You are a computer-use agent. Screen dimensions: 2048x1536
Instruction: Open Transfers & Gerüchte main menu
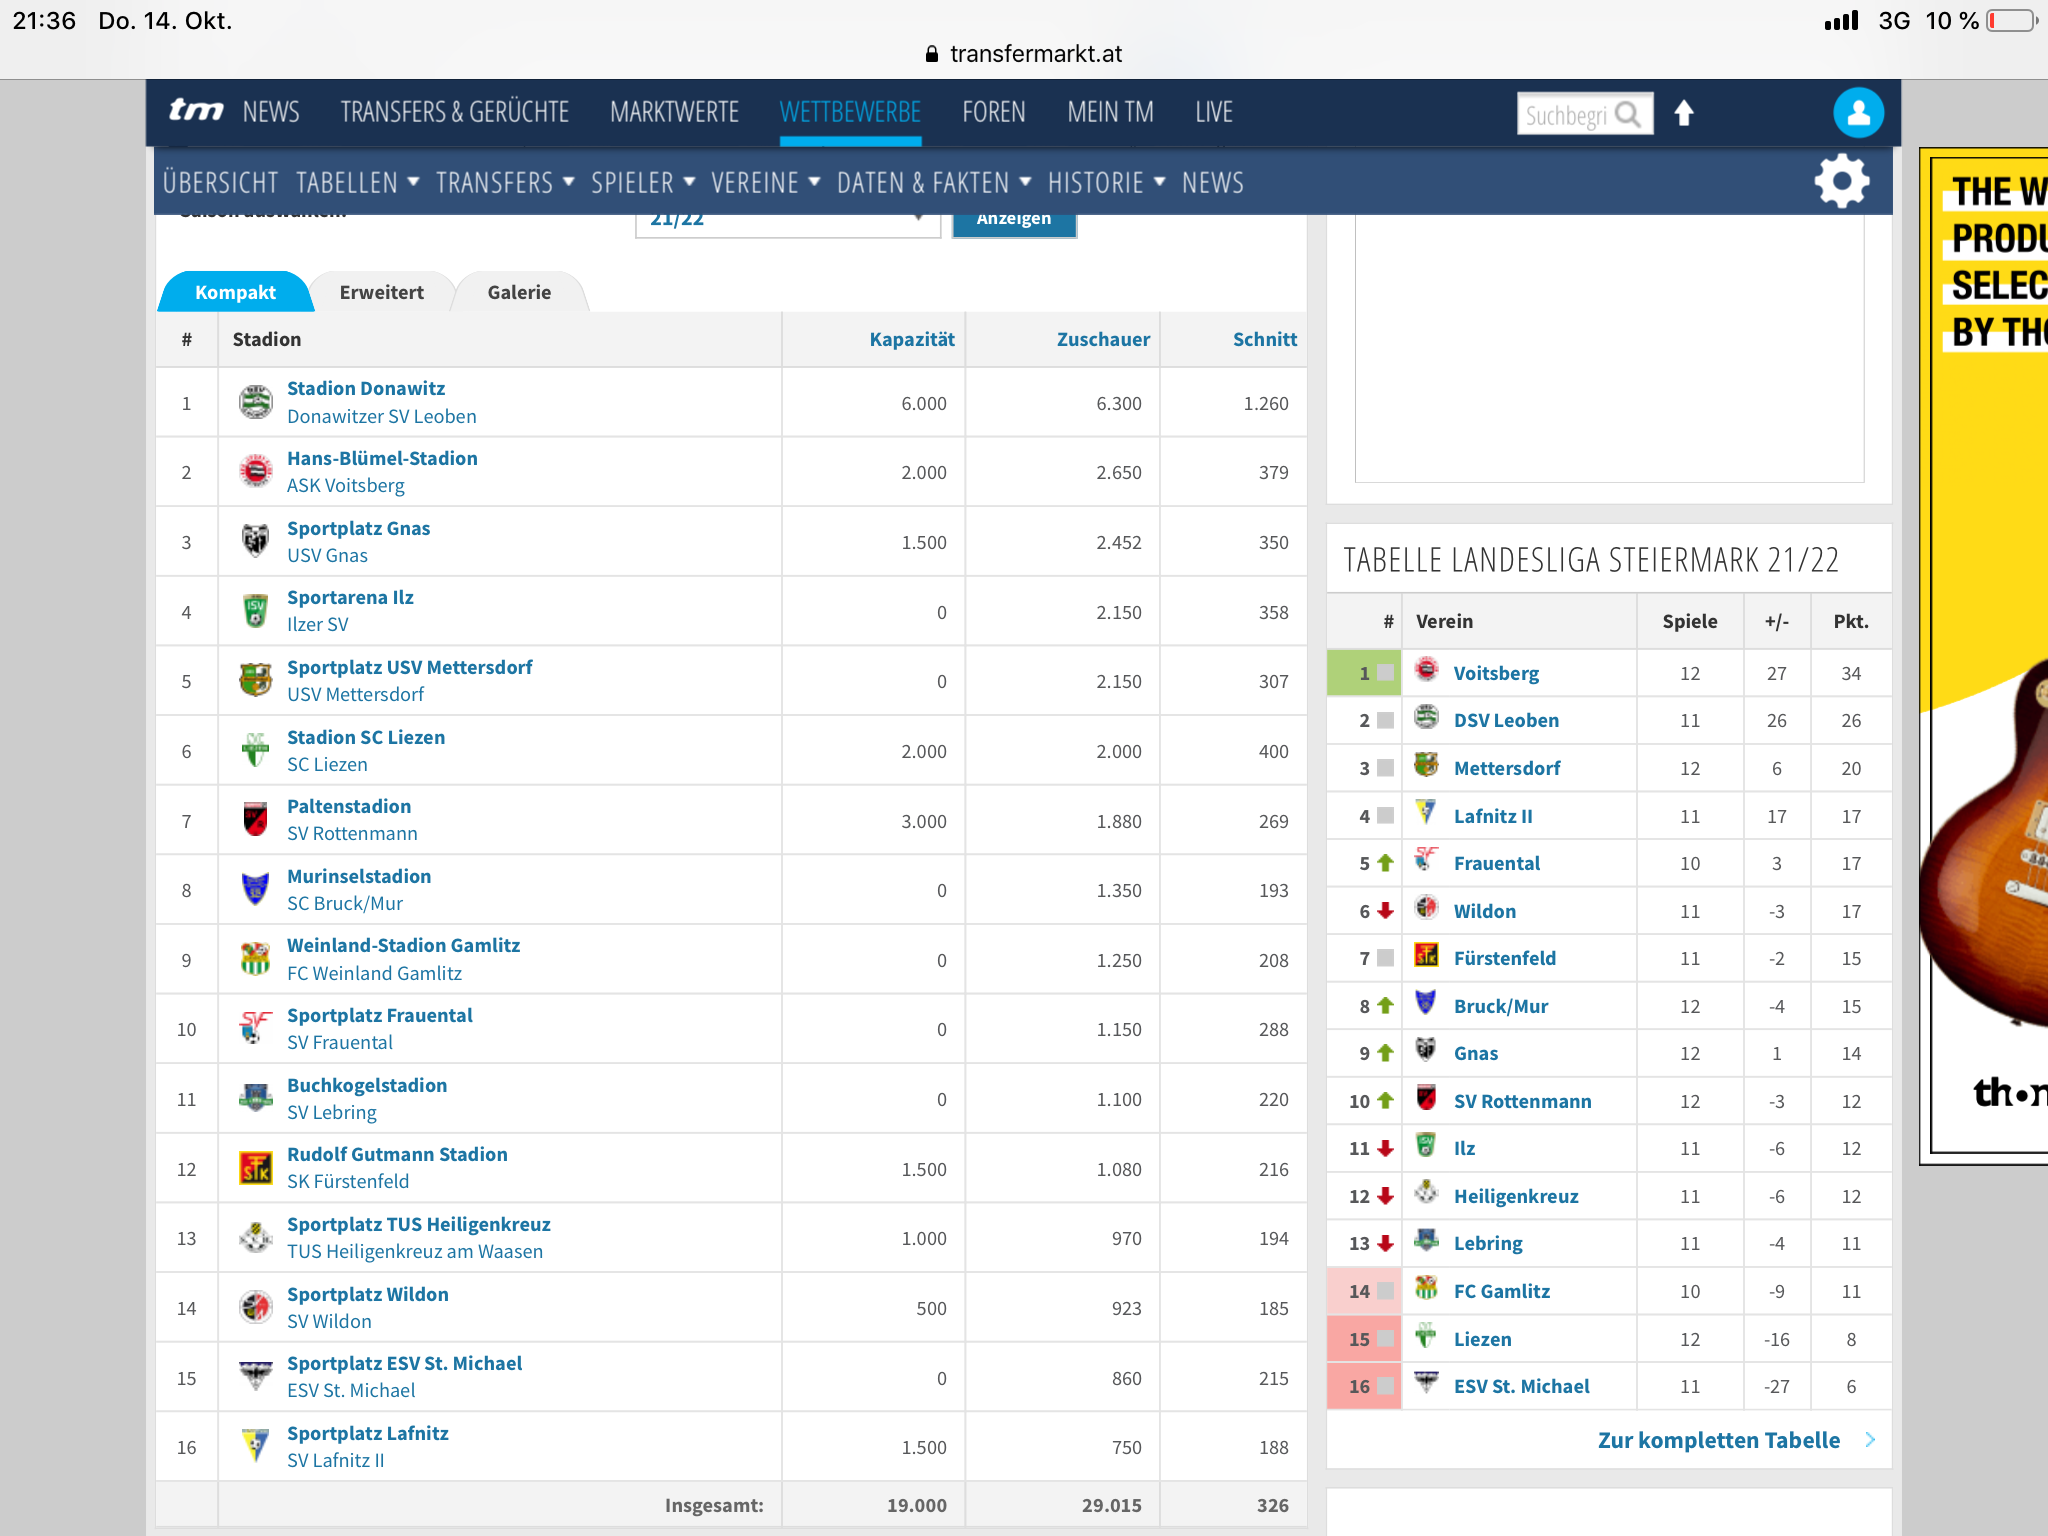[455, 112]
